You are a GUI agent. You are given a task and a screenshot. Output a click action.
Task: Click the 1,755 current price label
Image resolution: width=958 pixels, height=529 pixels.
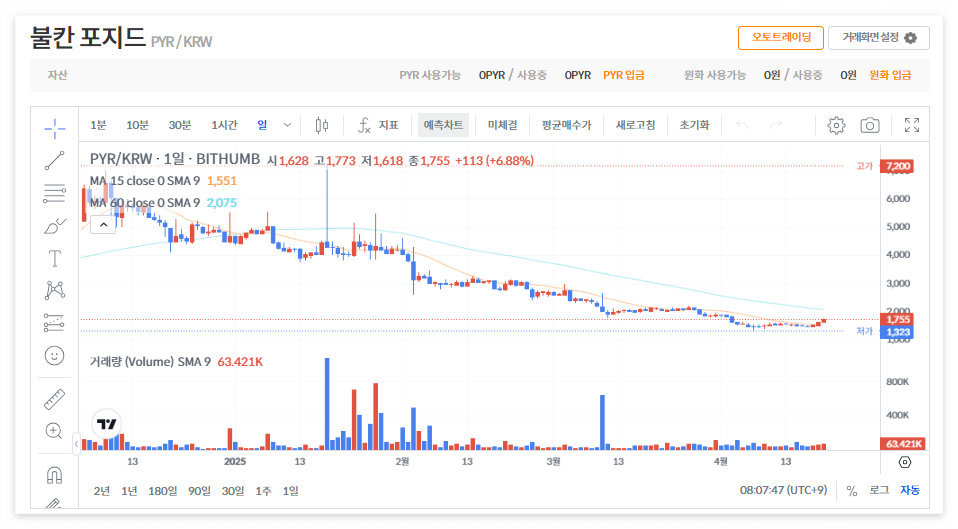[x=898, y=319]
